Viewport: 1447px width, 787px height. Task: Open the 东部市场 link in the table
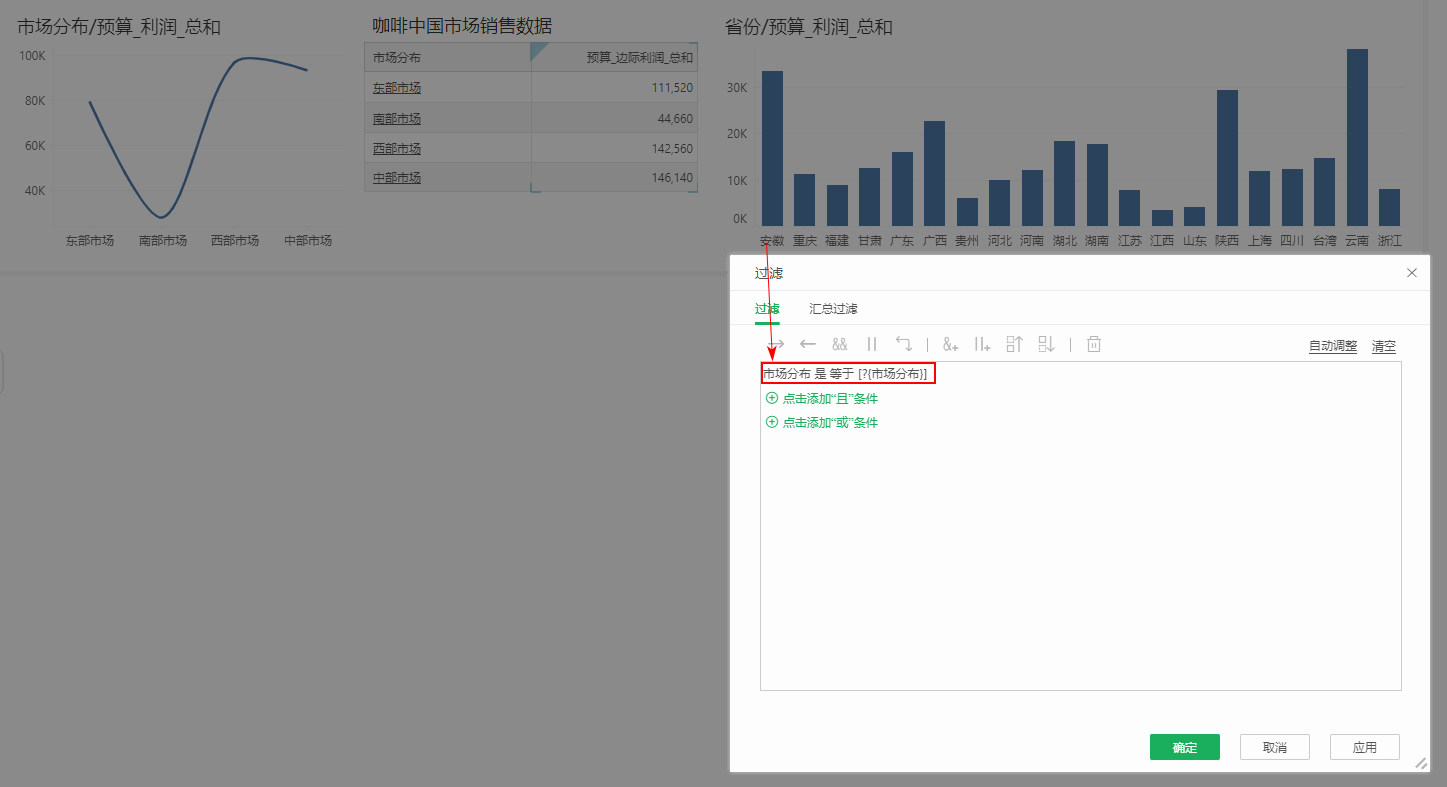point(397,88)
